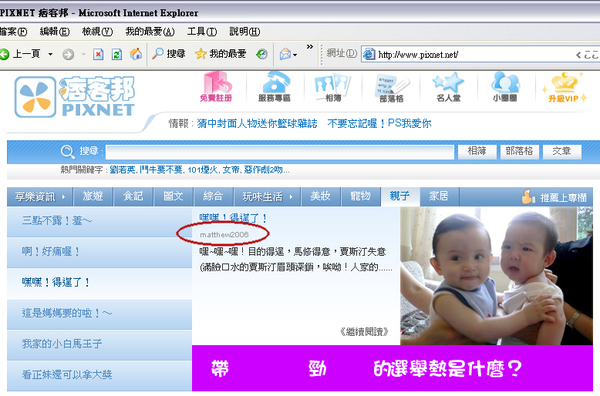Open the 我的最愛(A) menu
600x396 pixels.
pos(150,31)
